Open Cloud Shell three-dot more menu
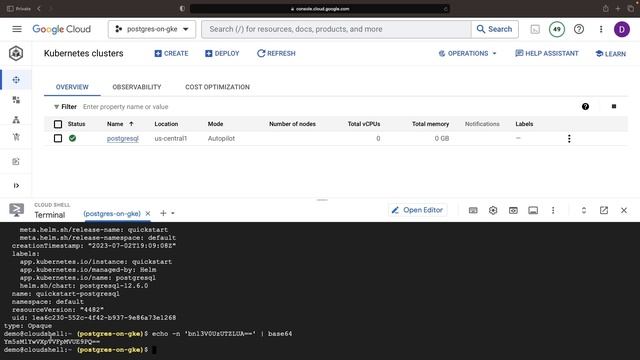The height and width of the screenshot is (360, 640). (553, 210)
